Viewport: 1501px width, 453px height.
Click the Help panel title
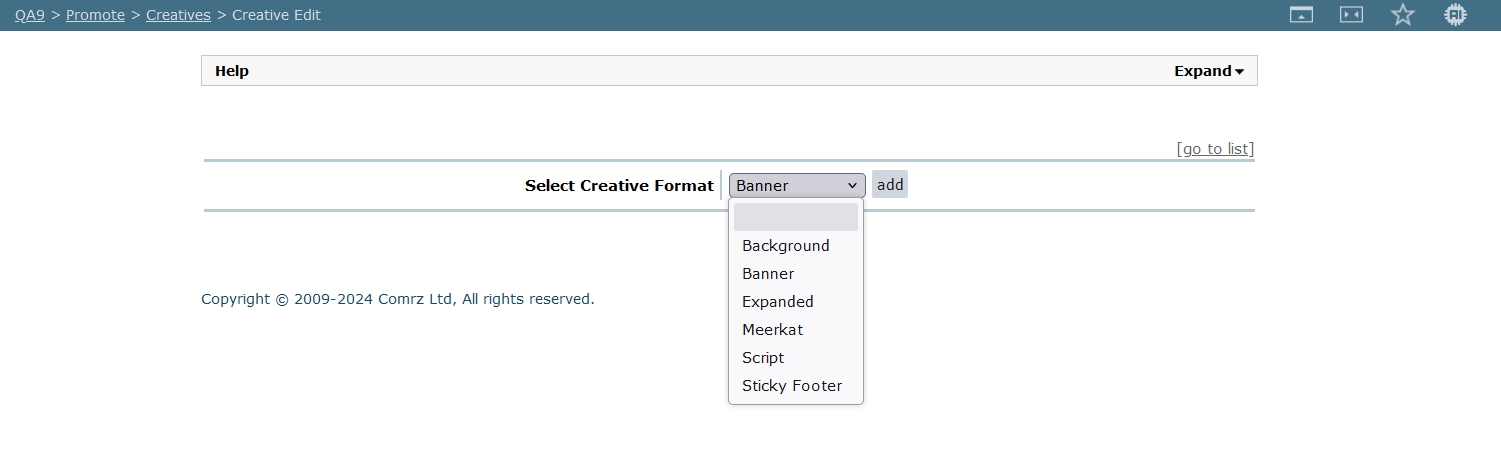232,71
